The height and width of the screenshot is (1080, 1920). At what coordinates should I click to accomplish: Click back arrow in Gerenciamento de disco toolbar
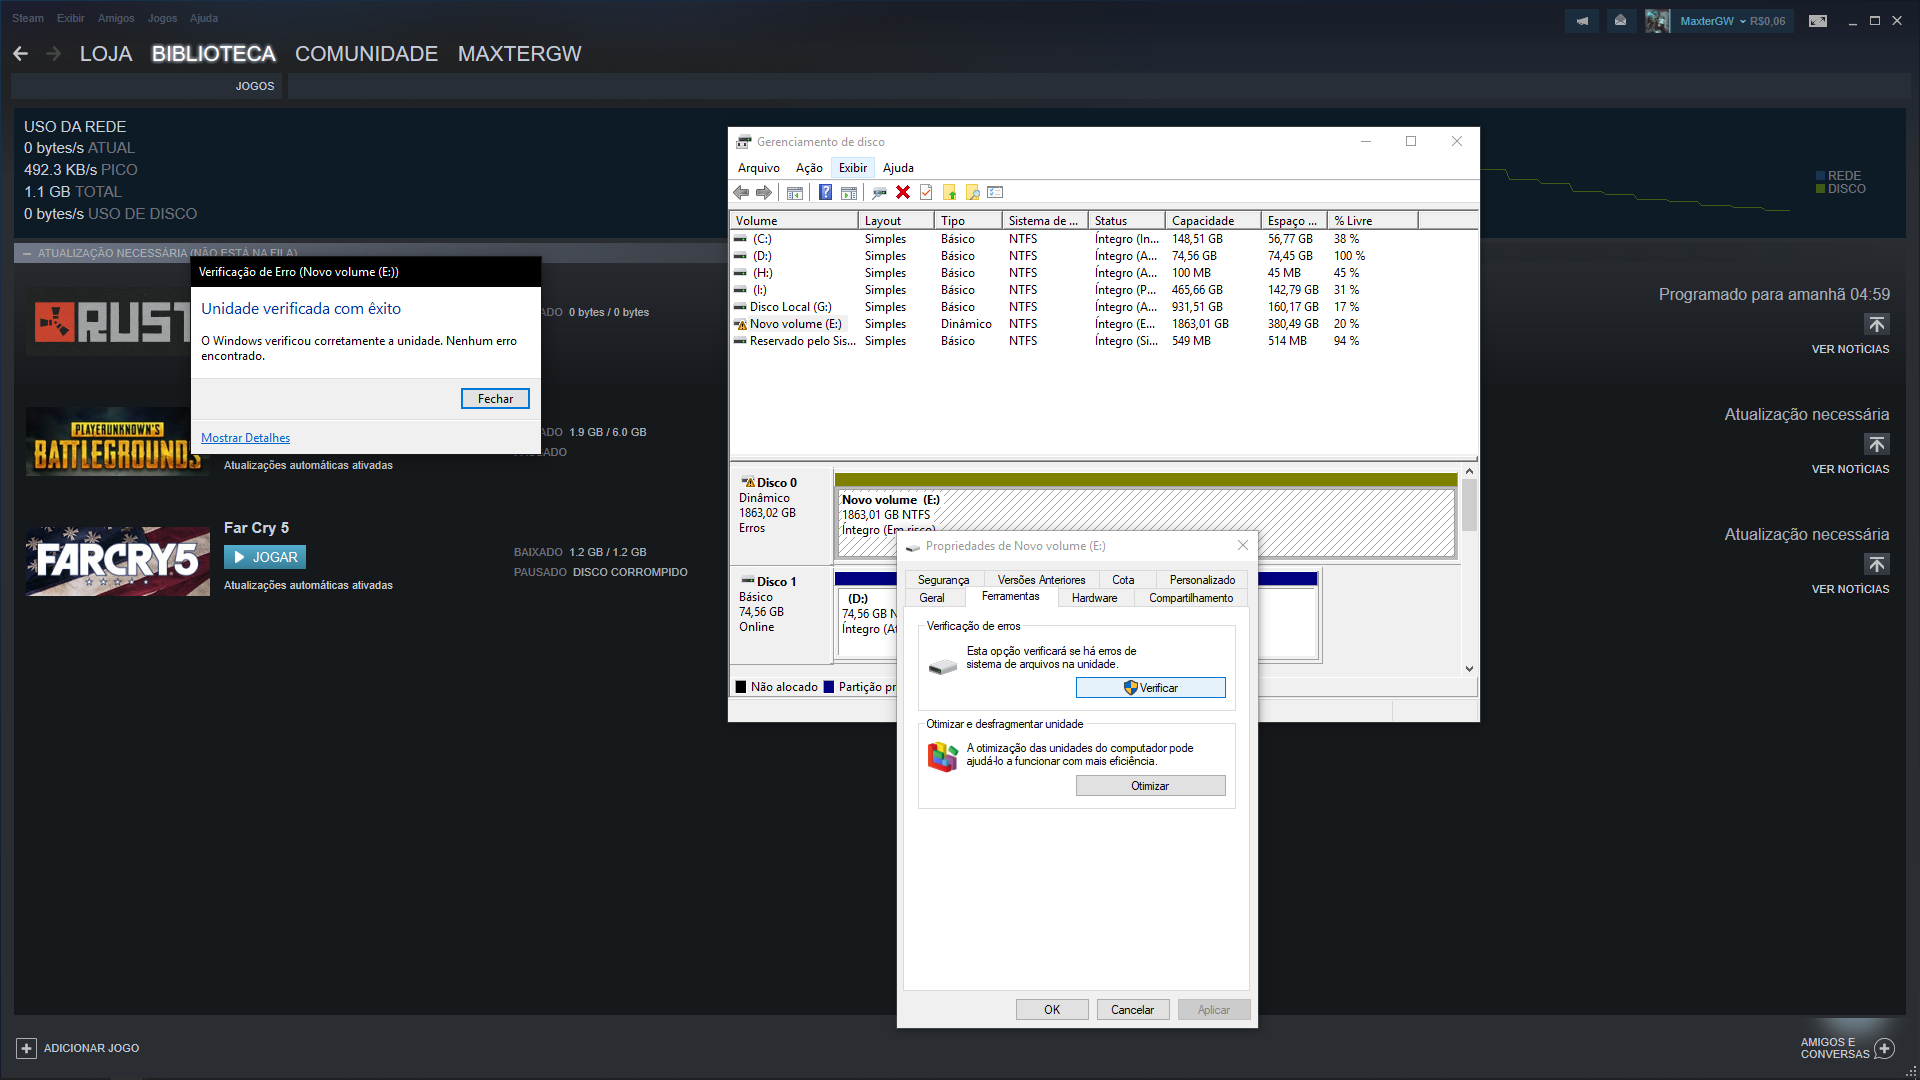pyautogui.click(x=741, y=192)
